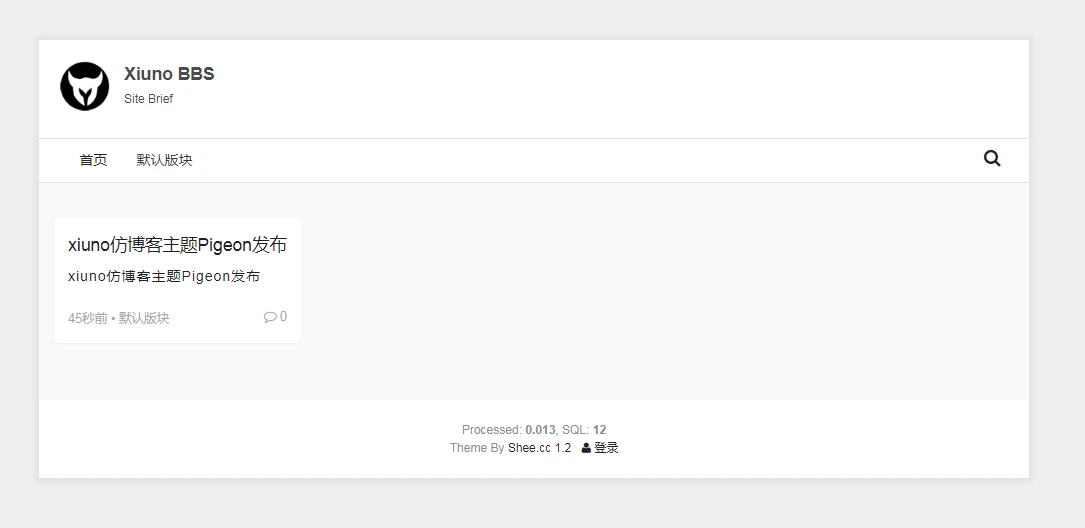The width and height of the screenshot is (1085, 528).
Task: Click the Processed label in the footer
Action: [491, 430]
